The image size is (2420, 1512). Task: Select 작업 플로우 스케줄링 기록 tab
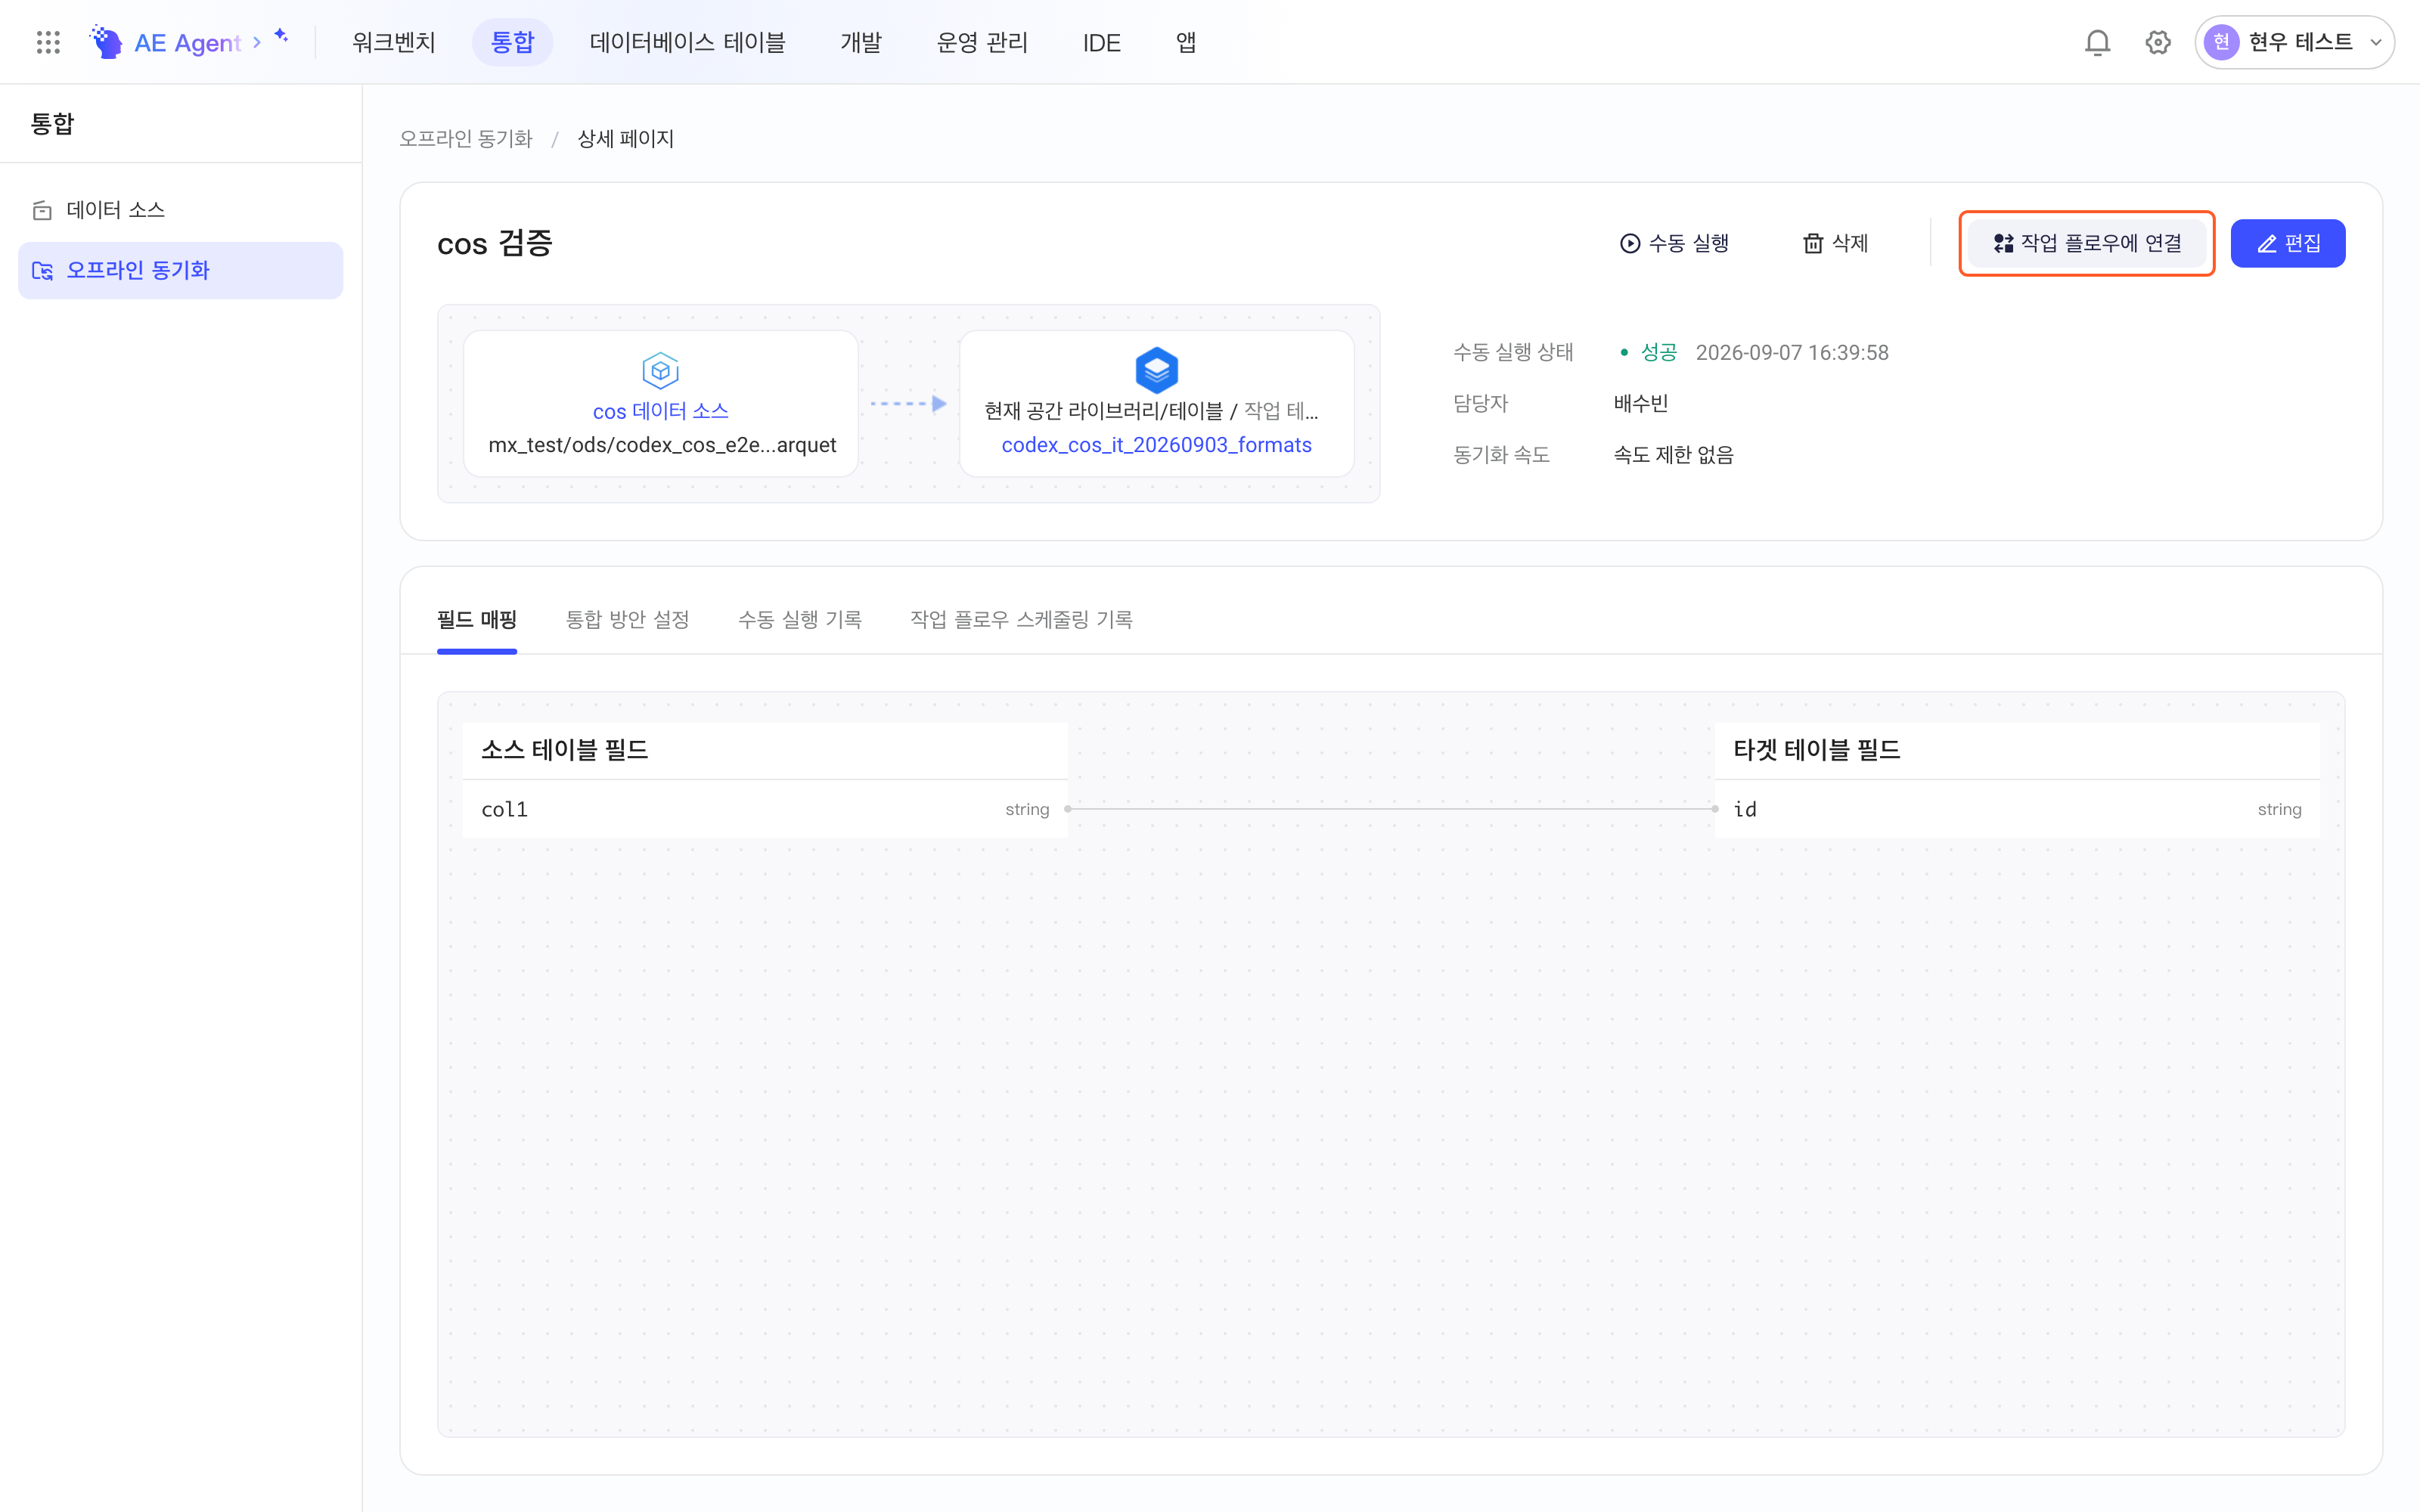(1021, 619)
